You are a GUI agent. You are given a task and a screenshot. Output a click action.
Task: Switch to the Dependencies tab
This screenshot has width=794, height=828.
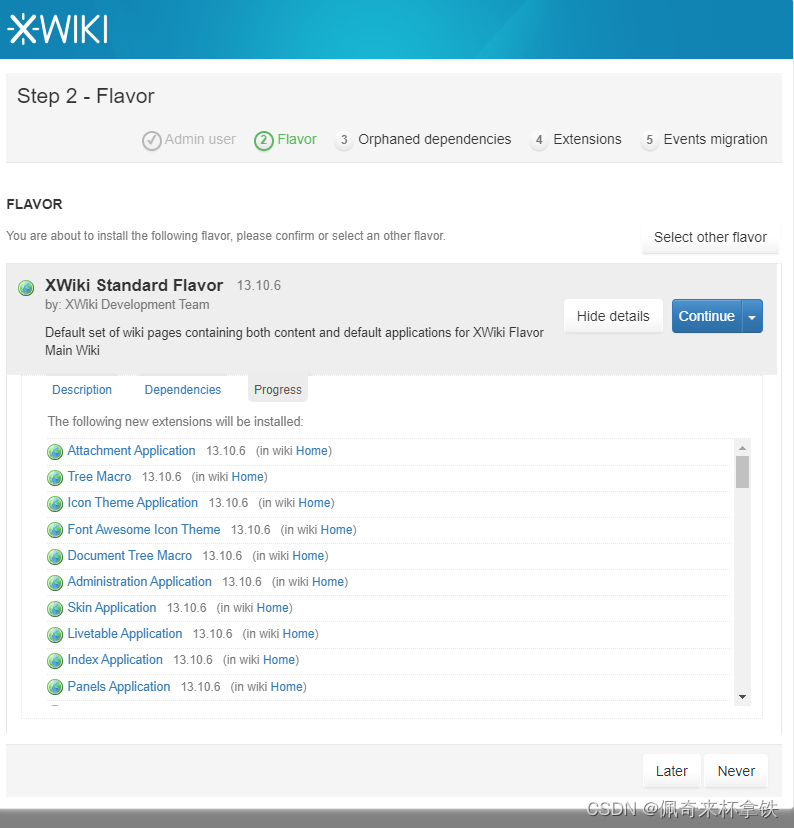[183, 390]
